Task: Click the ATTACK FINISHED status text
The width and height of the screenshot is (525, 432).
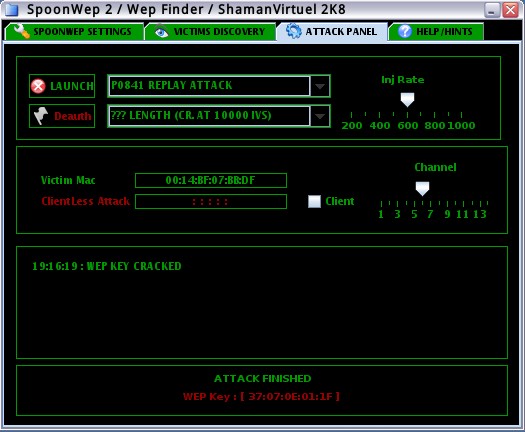Action: pyautogui.click(x=262, y=378)
